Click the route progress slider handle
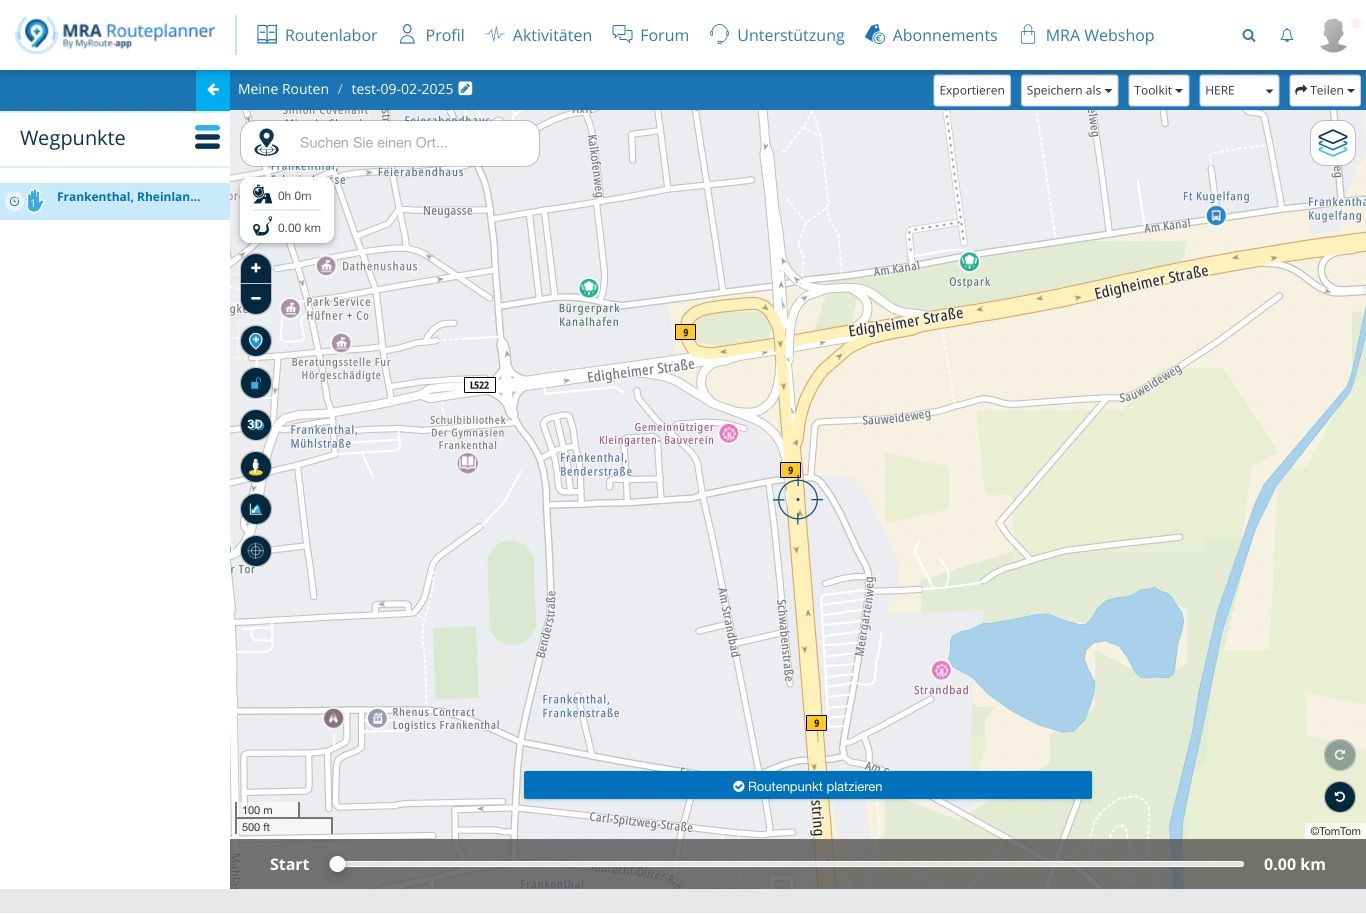1366x914 pixels. click(338, 864)
